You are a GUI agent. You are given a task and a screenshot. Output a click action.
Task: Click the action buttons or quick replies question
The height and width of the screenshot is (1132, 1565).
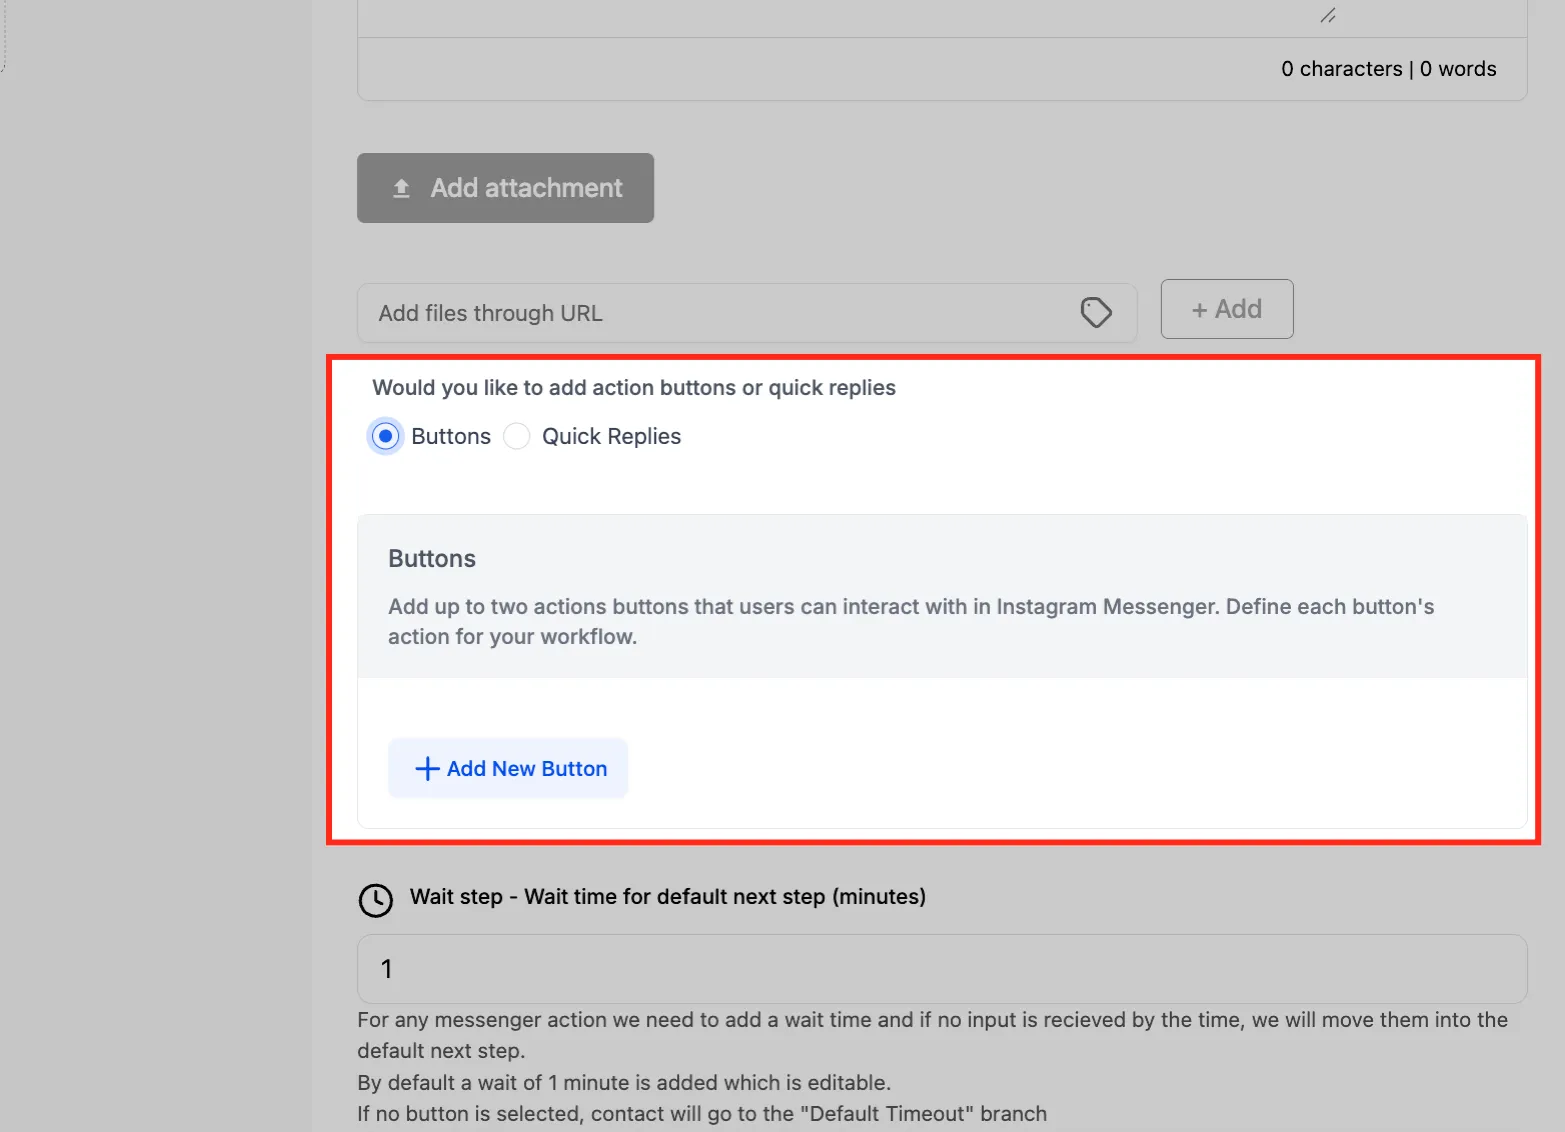(634, 387)
